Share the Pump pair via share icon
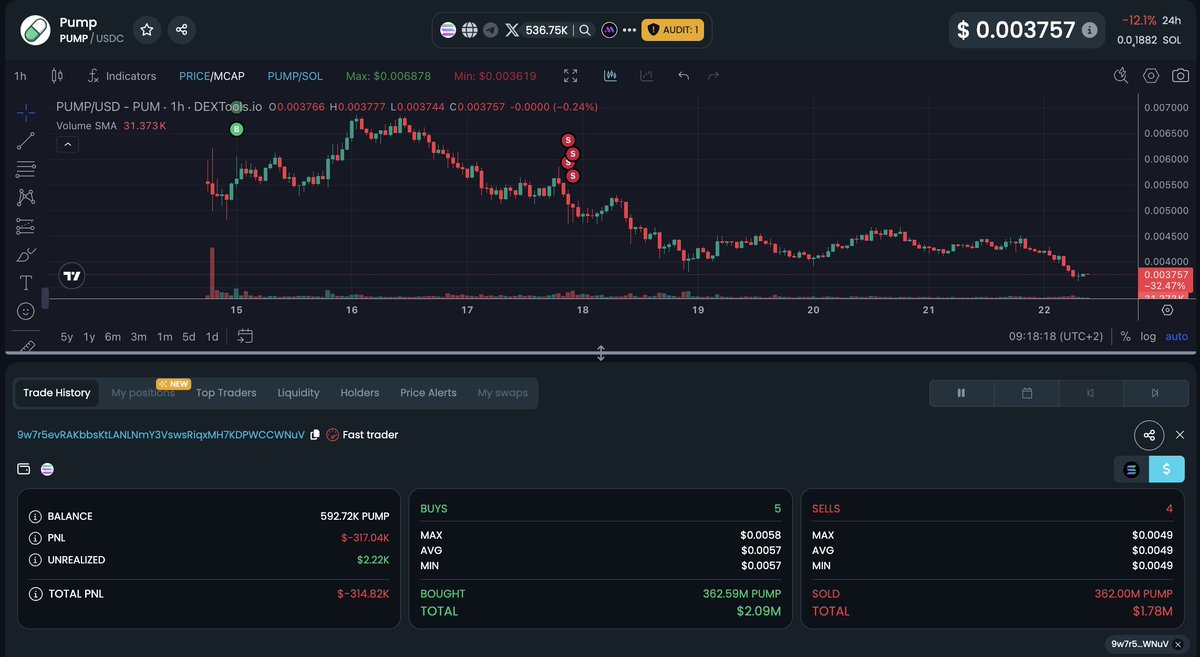This screenshot has height=657, width=1200. coord(181,30)
